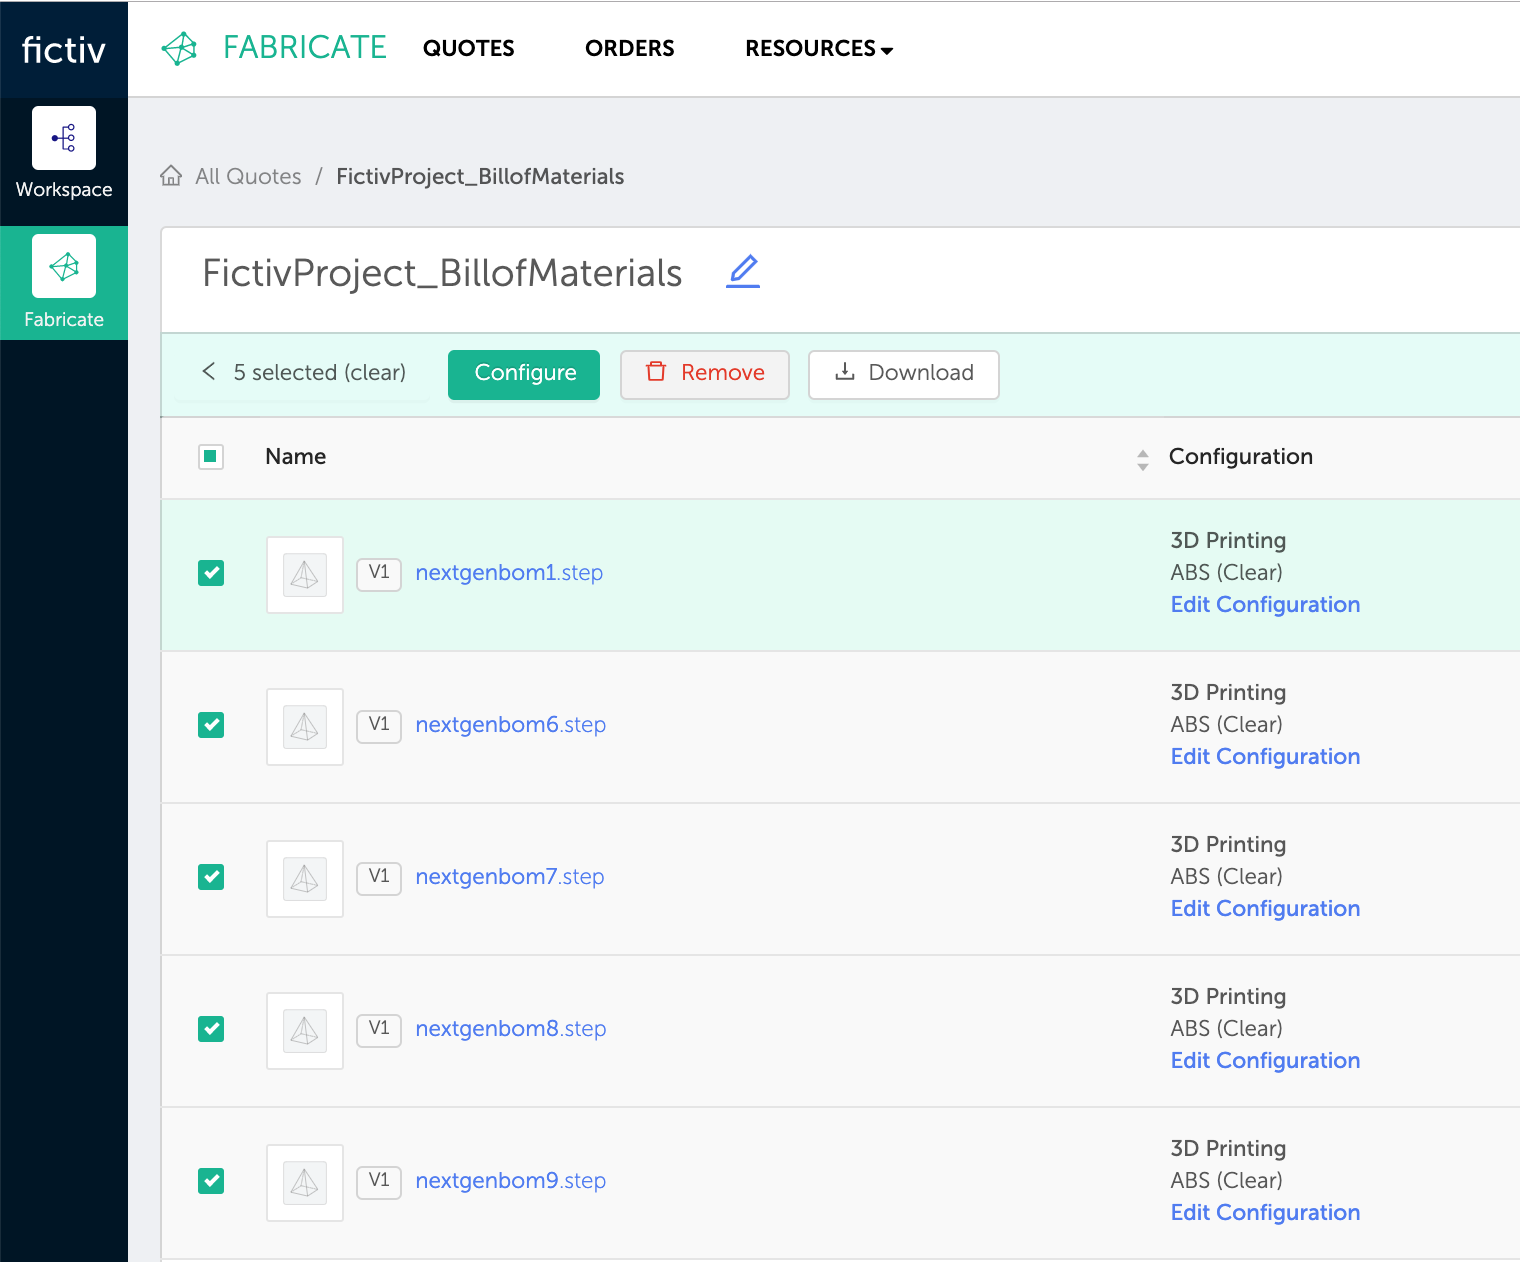This screenshot has width=1520, height=1262.
Task: Edit project name with pencil icon
Action: tap(743, 272)
